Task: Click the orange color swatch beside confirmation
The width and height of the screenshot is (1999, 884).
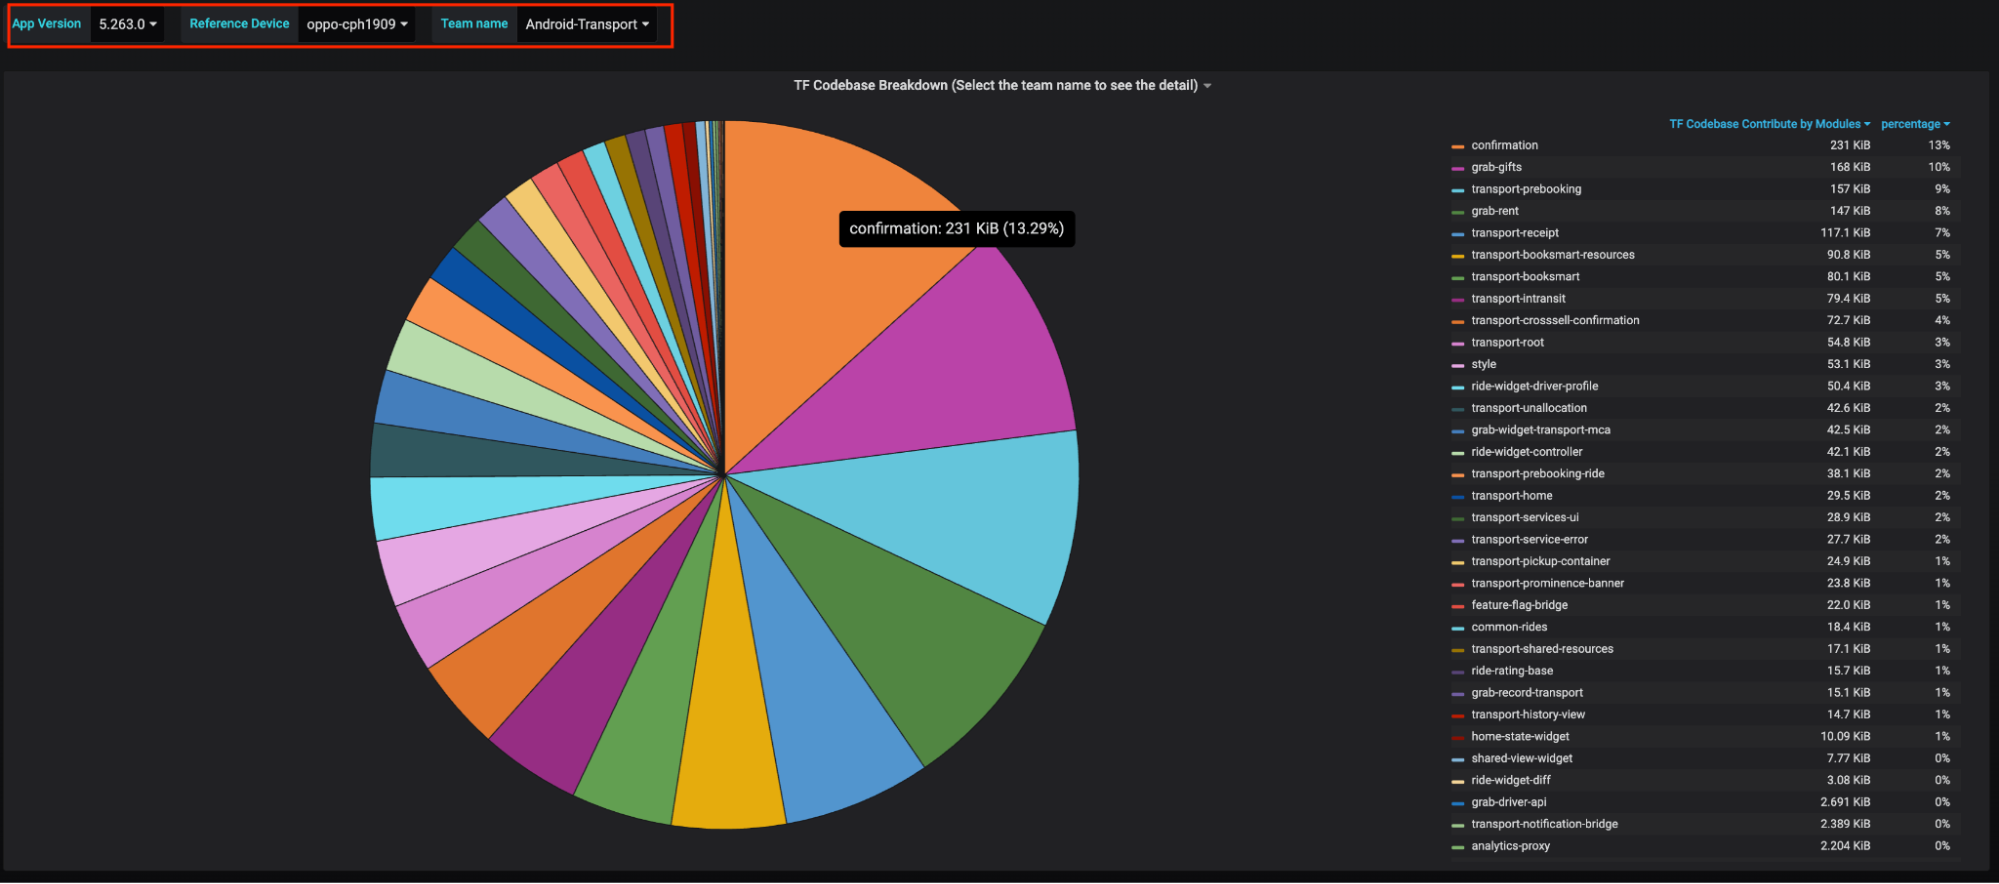Action: coord(1458,146)
